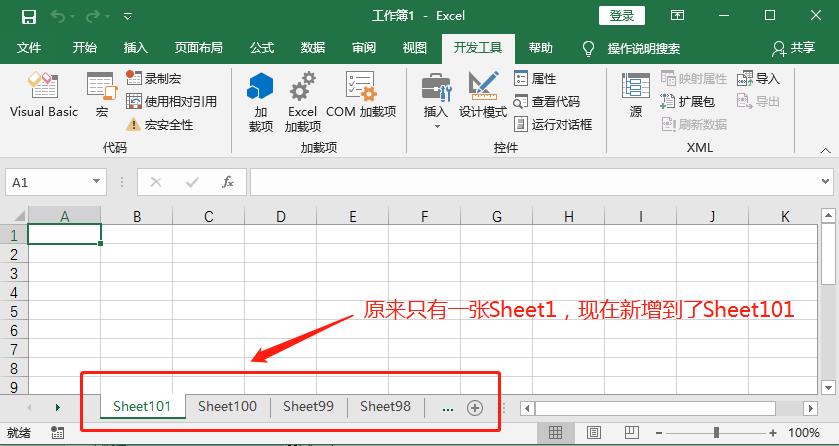Image resolution: width=839 pixels, height=446 pixels.
Task: Open the 加载项 blue hexagon add-ins
Action: (x=261, y=103)
